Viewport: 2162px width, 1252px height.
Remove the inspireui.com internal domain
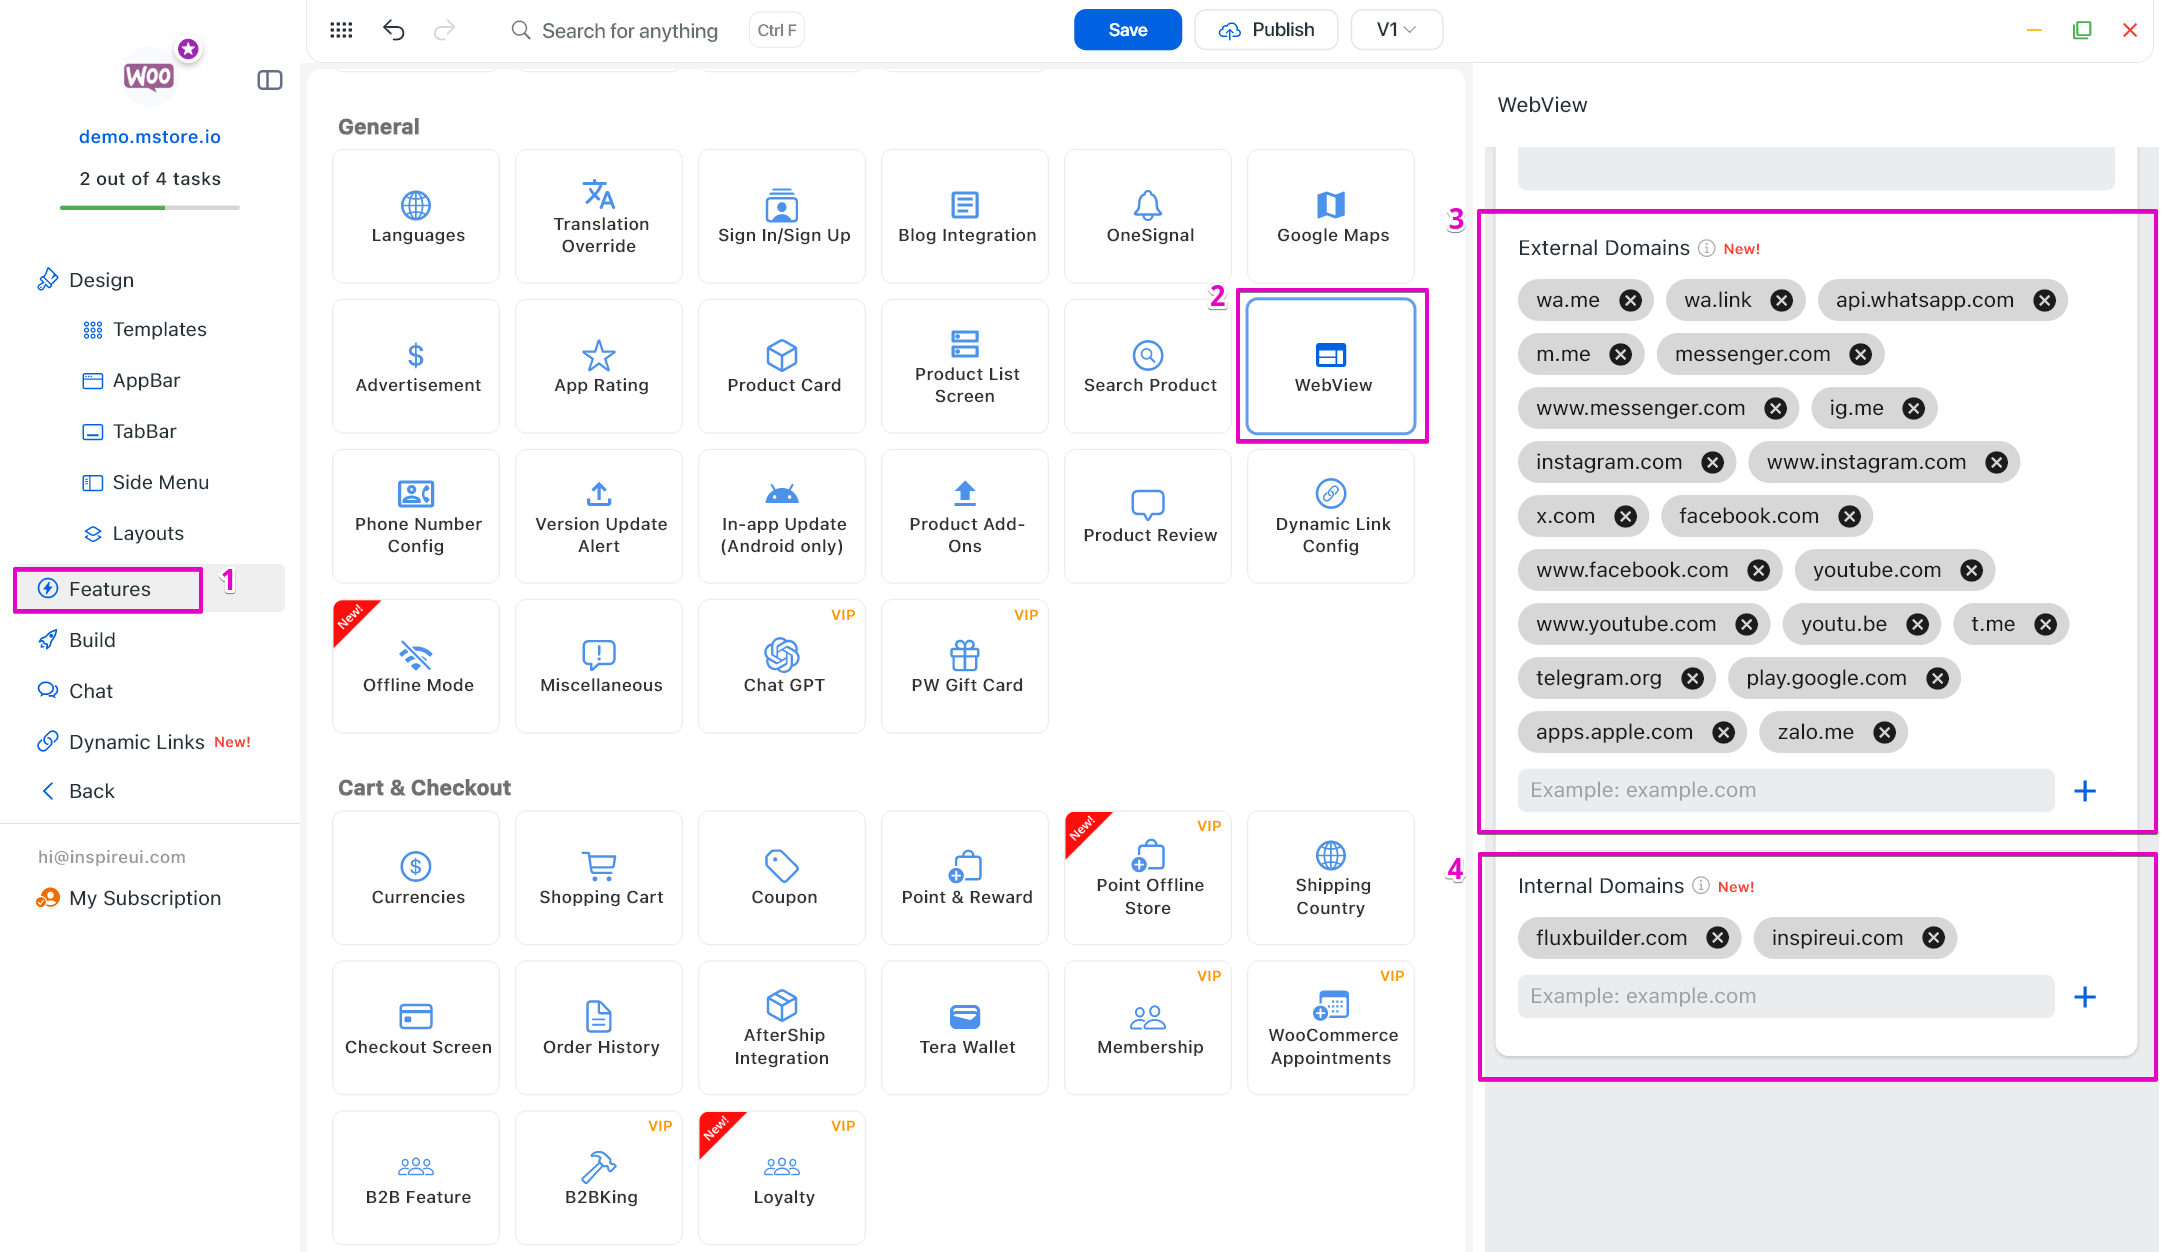1933,938
